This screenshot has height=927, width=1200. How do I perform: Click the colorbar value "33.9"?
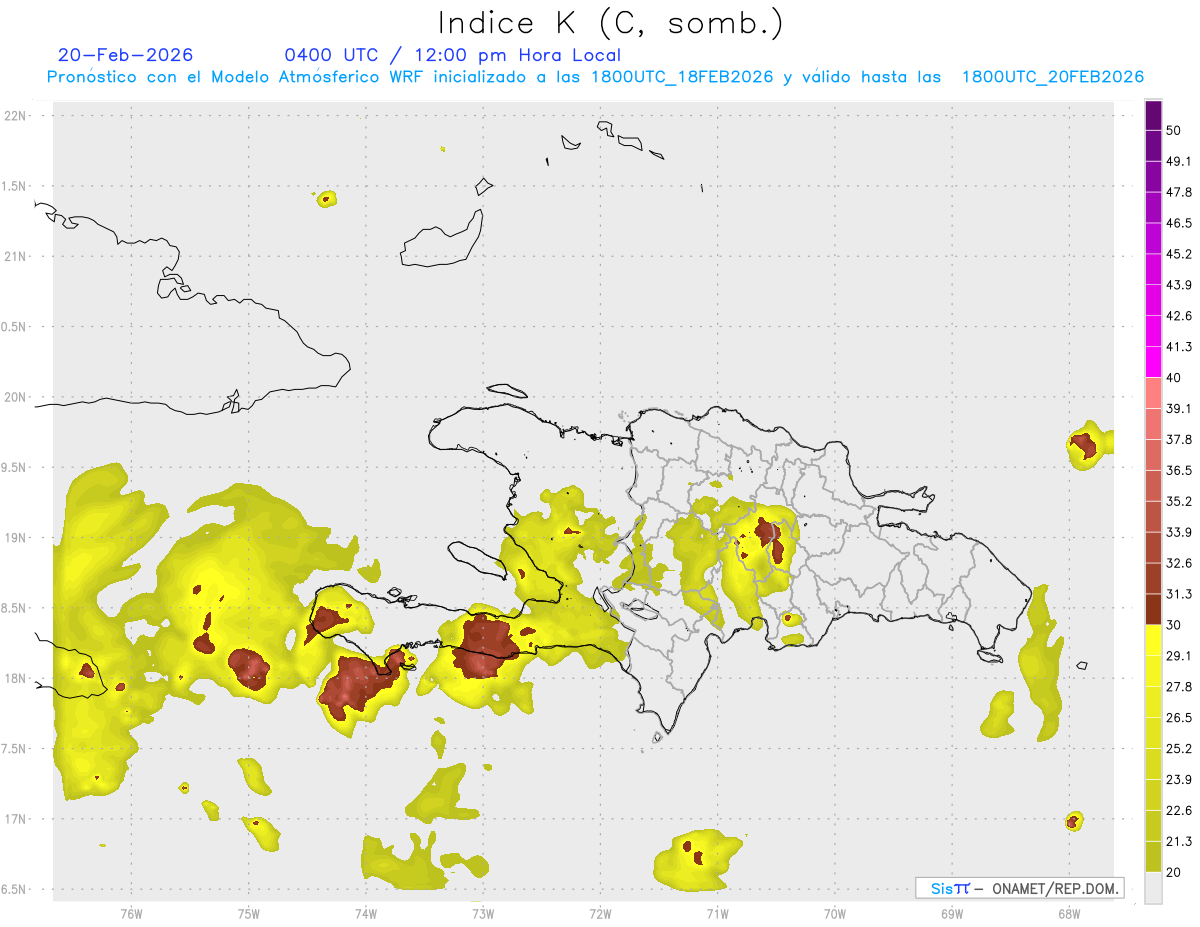tap(1179, 532)
